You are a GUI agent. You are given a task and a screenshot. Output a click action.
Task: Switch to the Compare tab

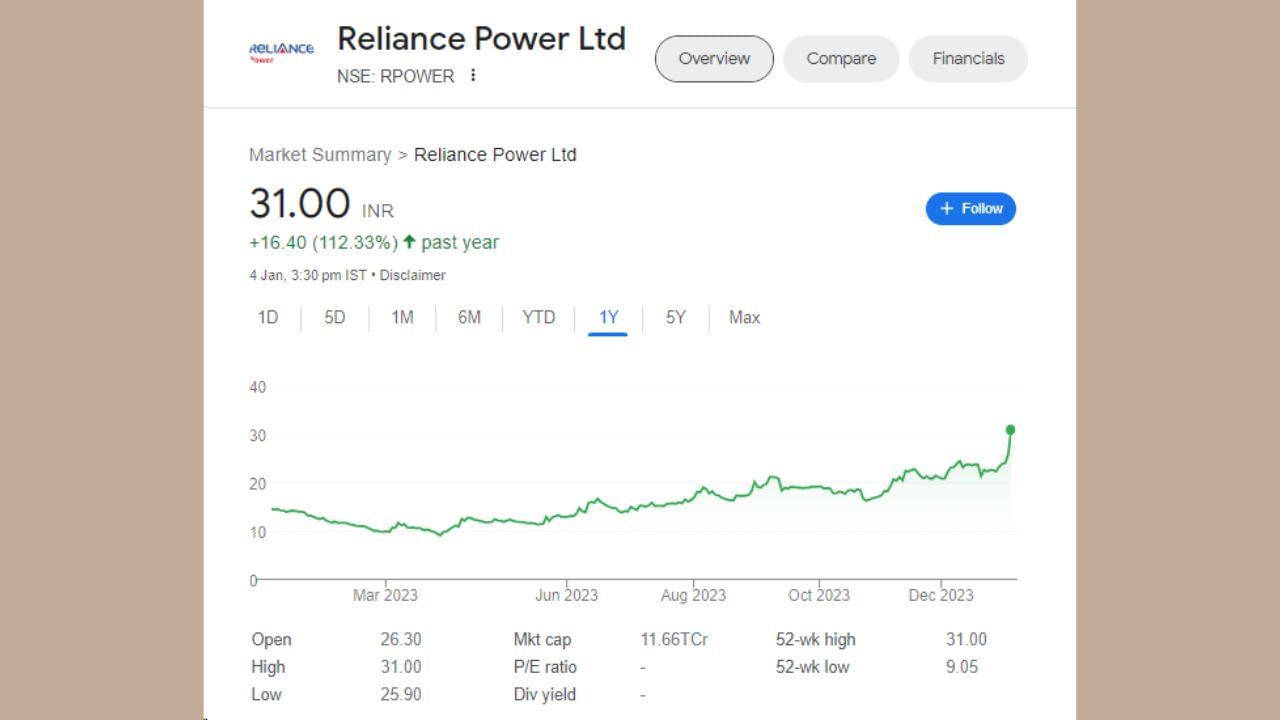click(x=841, y=58)
